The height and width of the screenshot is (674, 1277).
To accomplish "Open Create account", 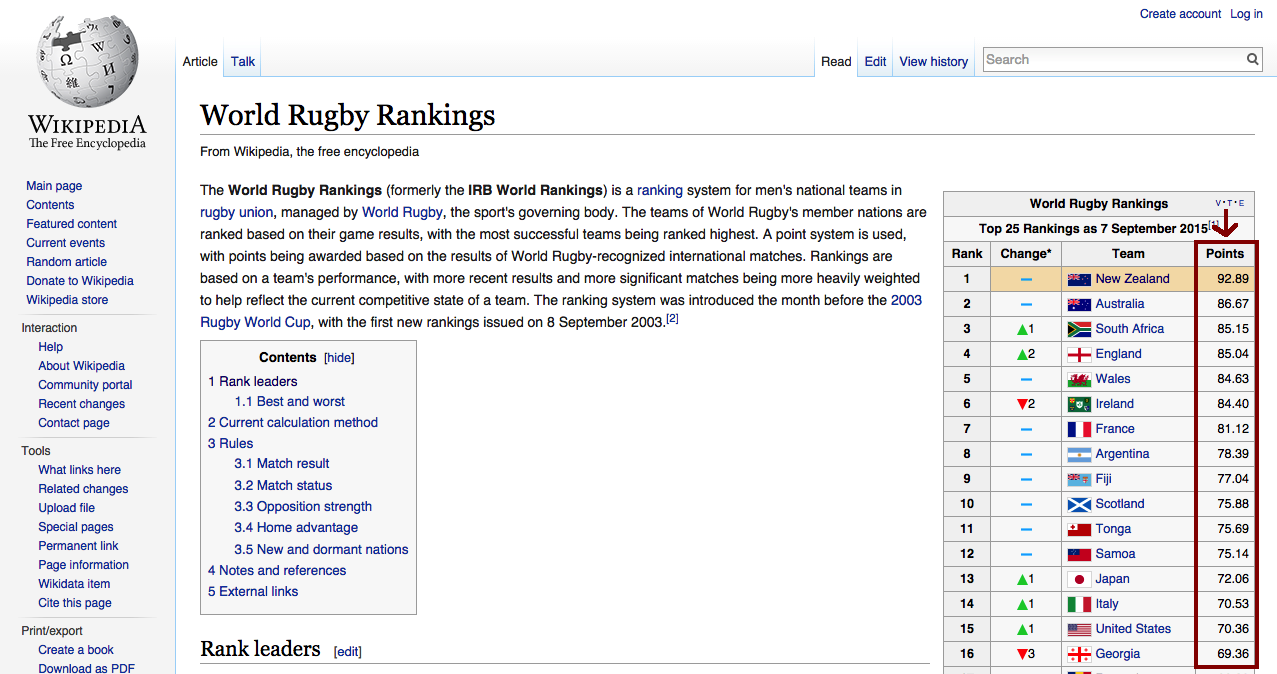I will coord(1179,13).
